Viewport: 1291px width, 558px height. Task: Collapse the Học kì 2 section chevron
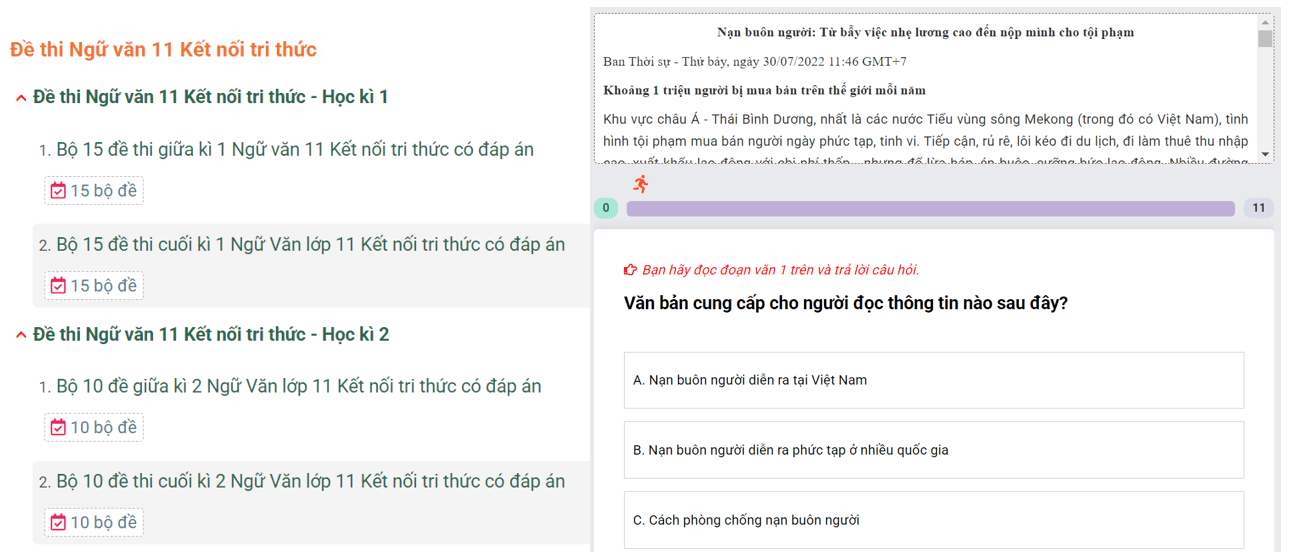pos(21,335)
